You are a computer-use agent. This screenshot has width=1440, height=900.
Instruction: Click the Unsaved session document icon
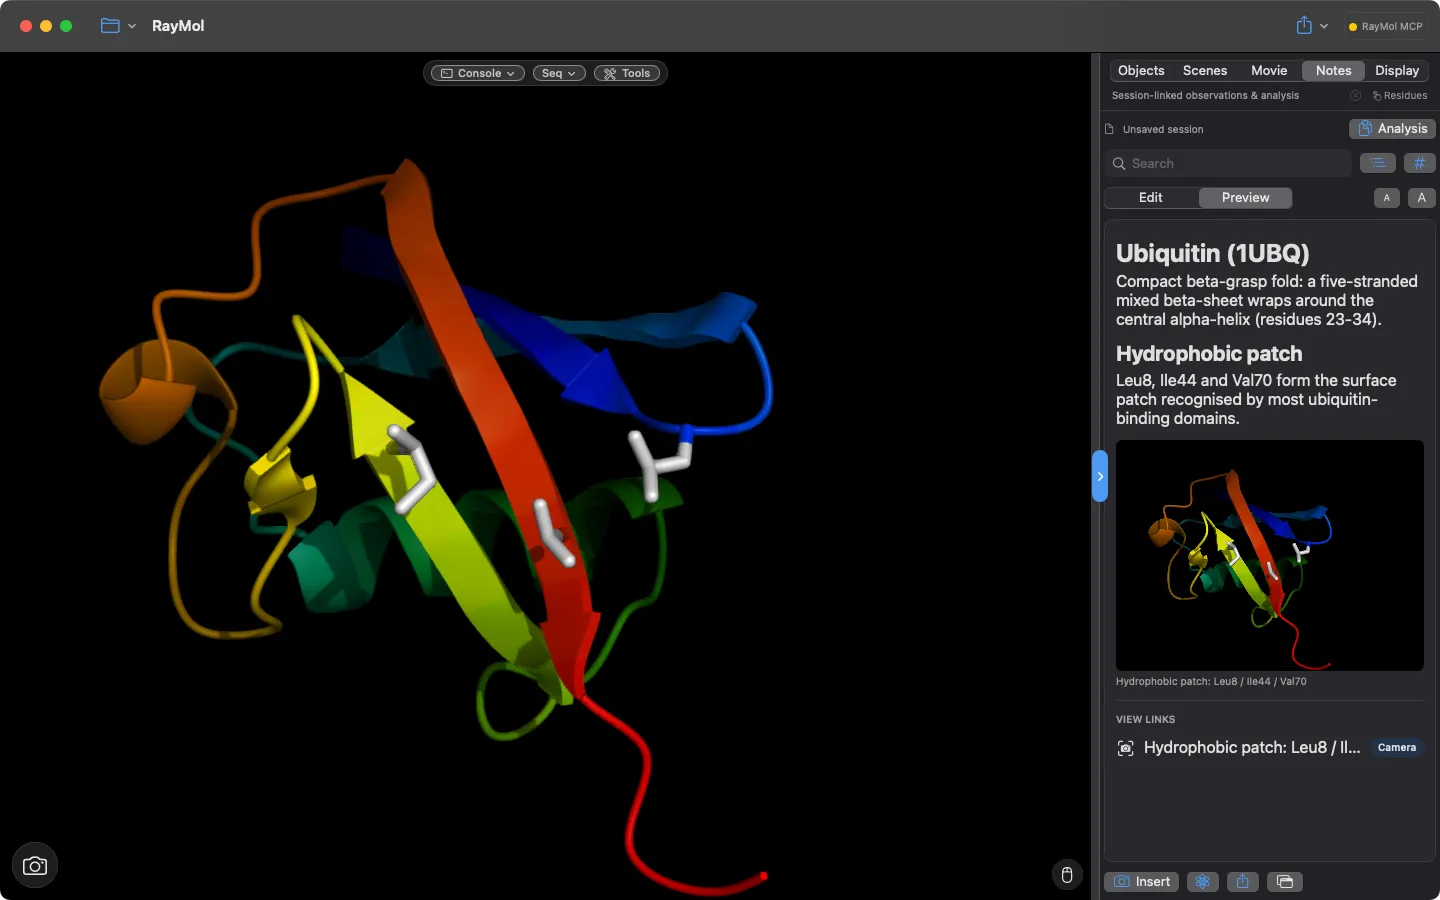point(1109,129)
